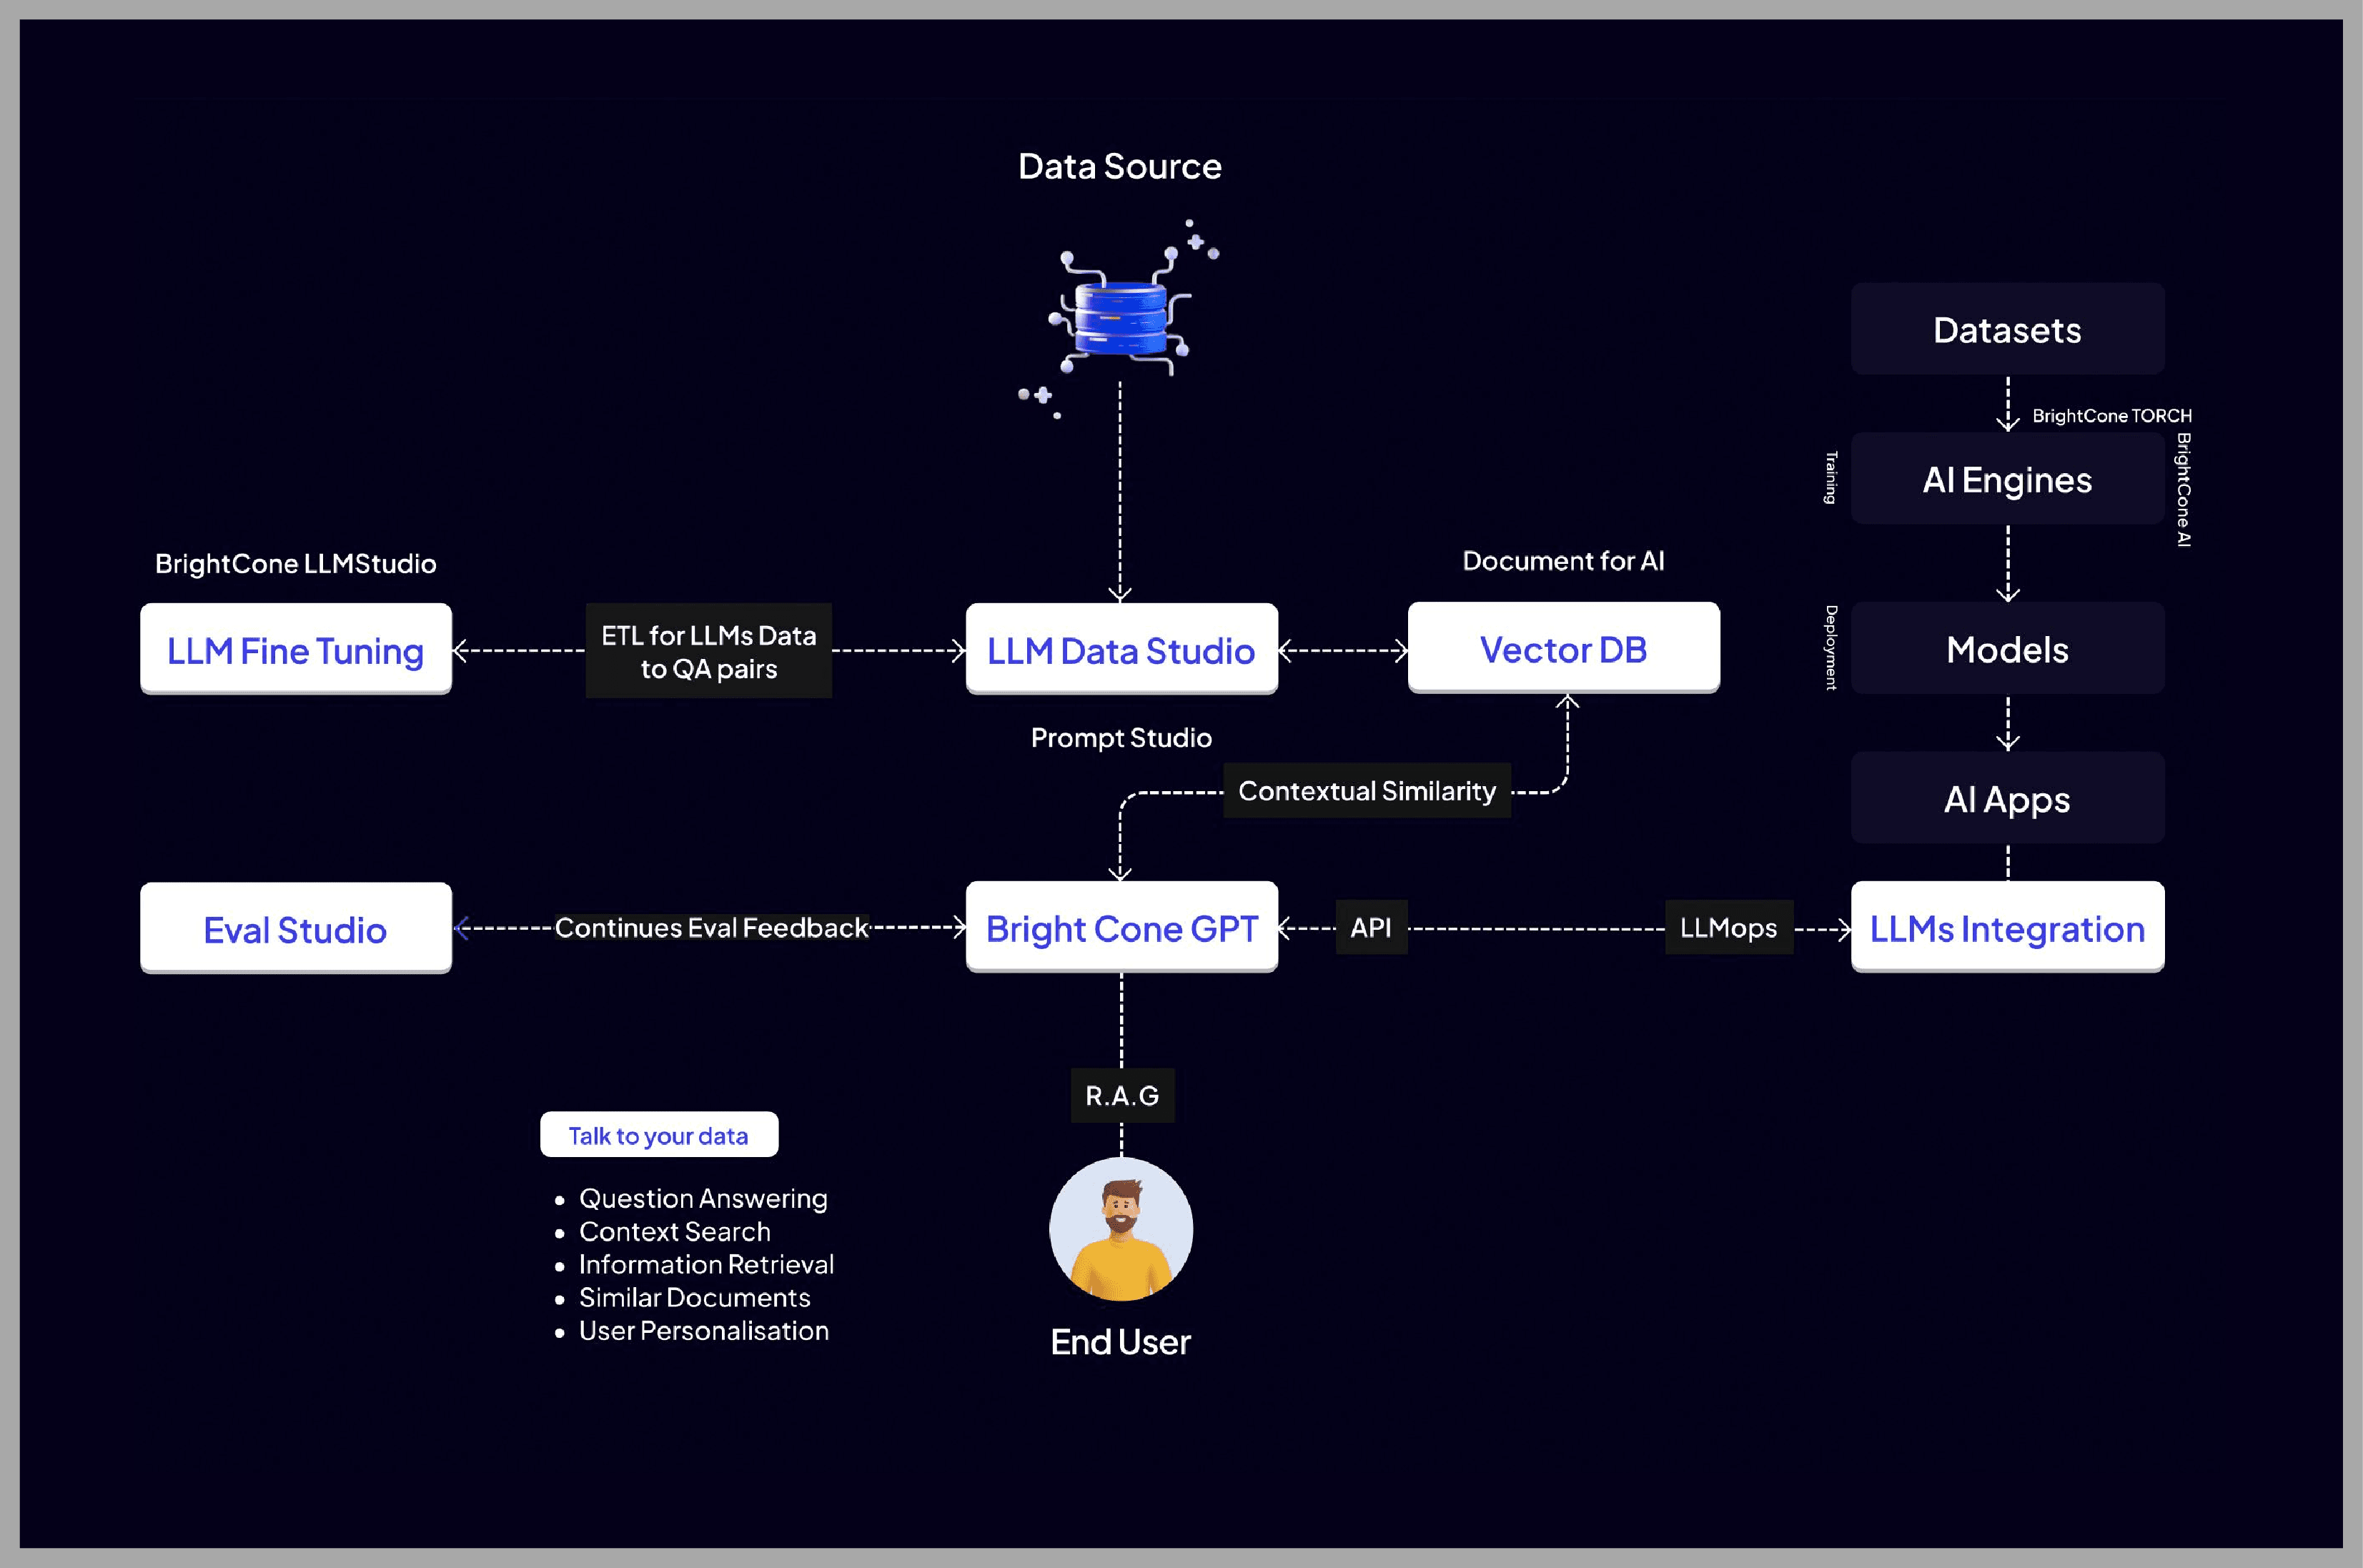Click the BrightCone TORCH label
The height and width of the screenshot is (1568, 2363).
(2112, 415)
